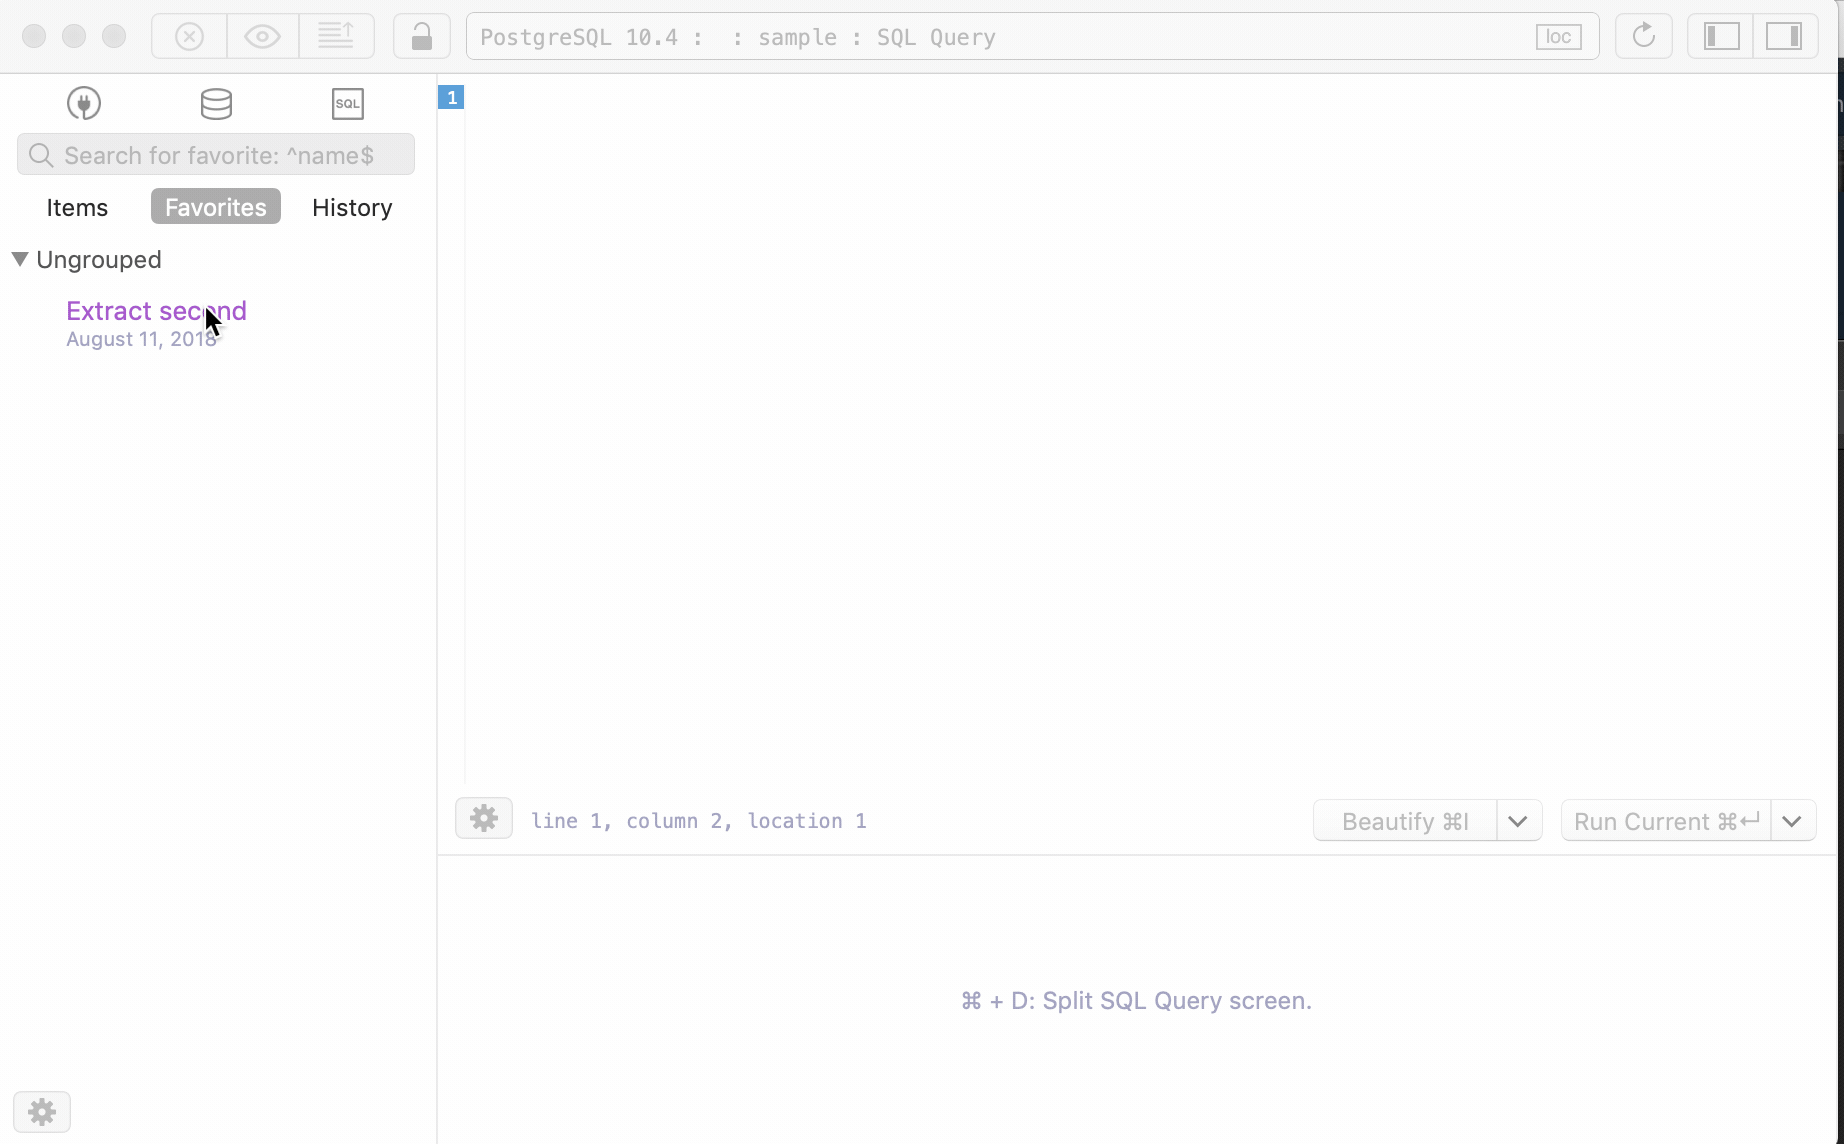
Task: Click the Beautify button
Action: tap(1405, 821)
